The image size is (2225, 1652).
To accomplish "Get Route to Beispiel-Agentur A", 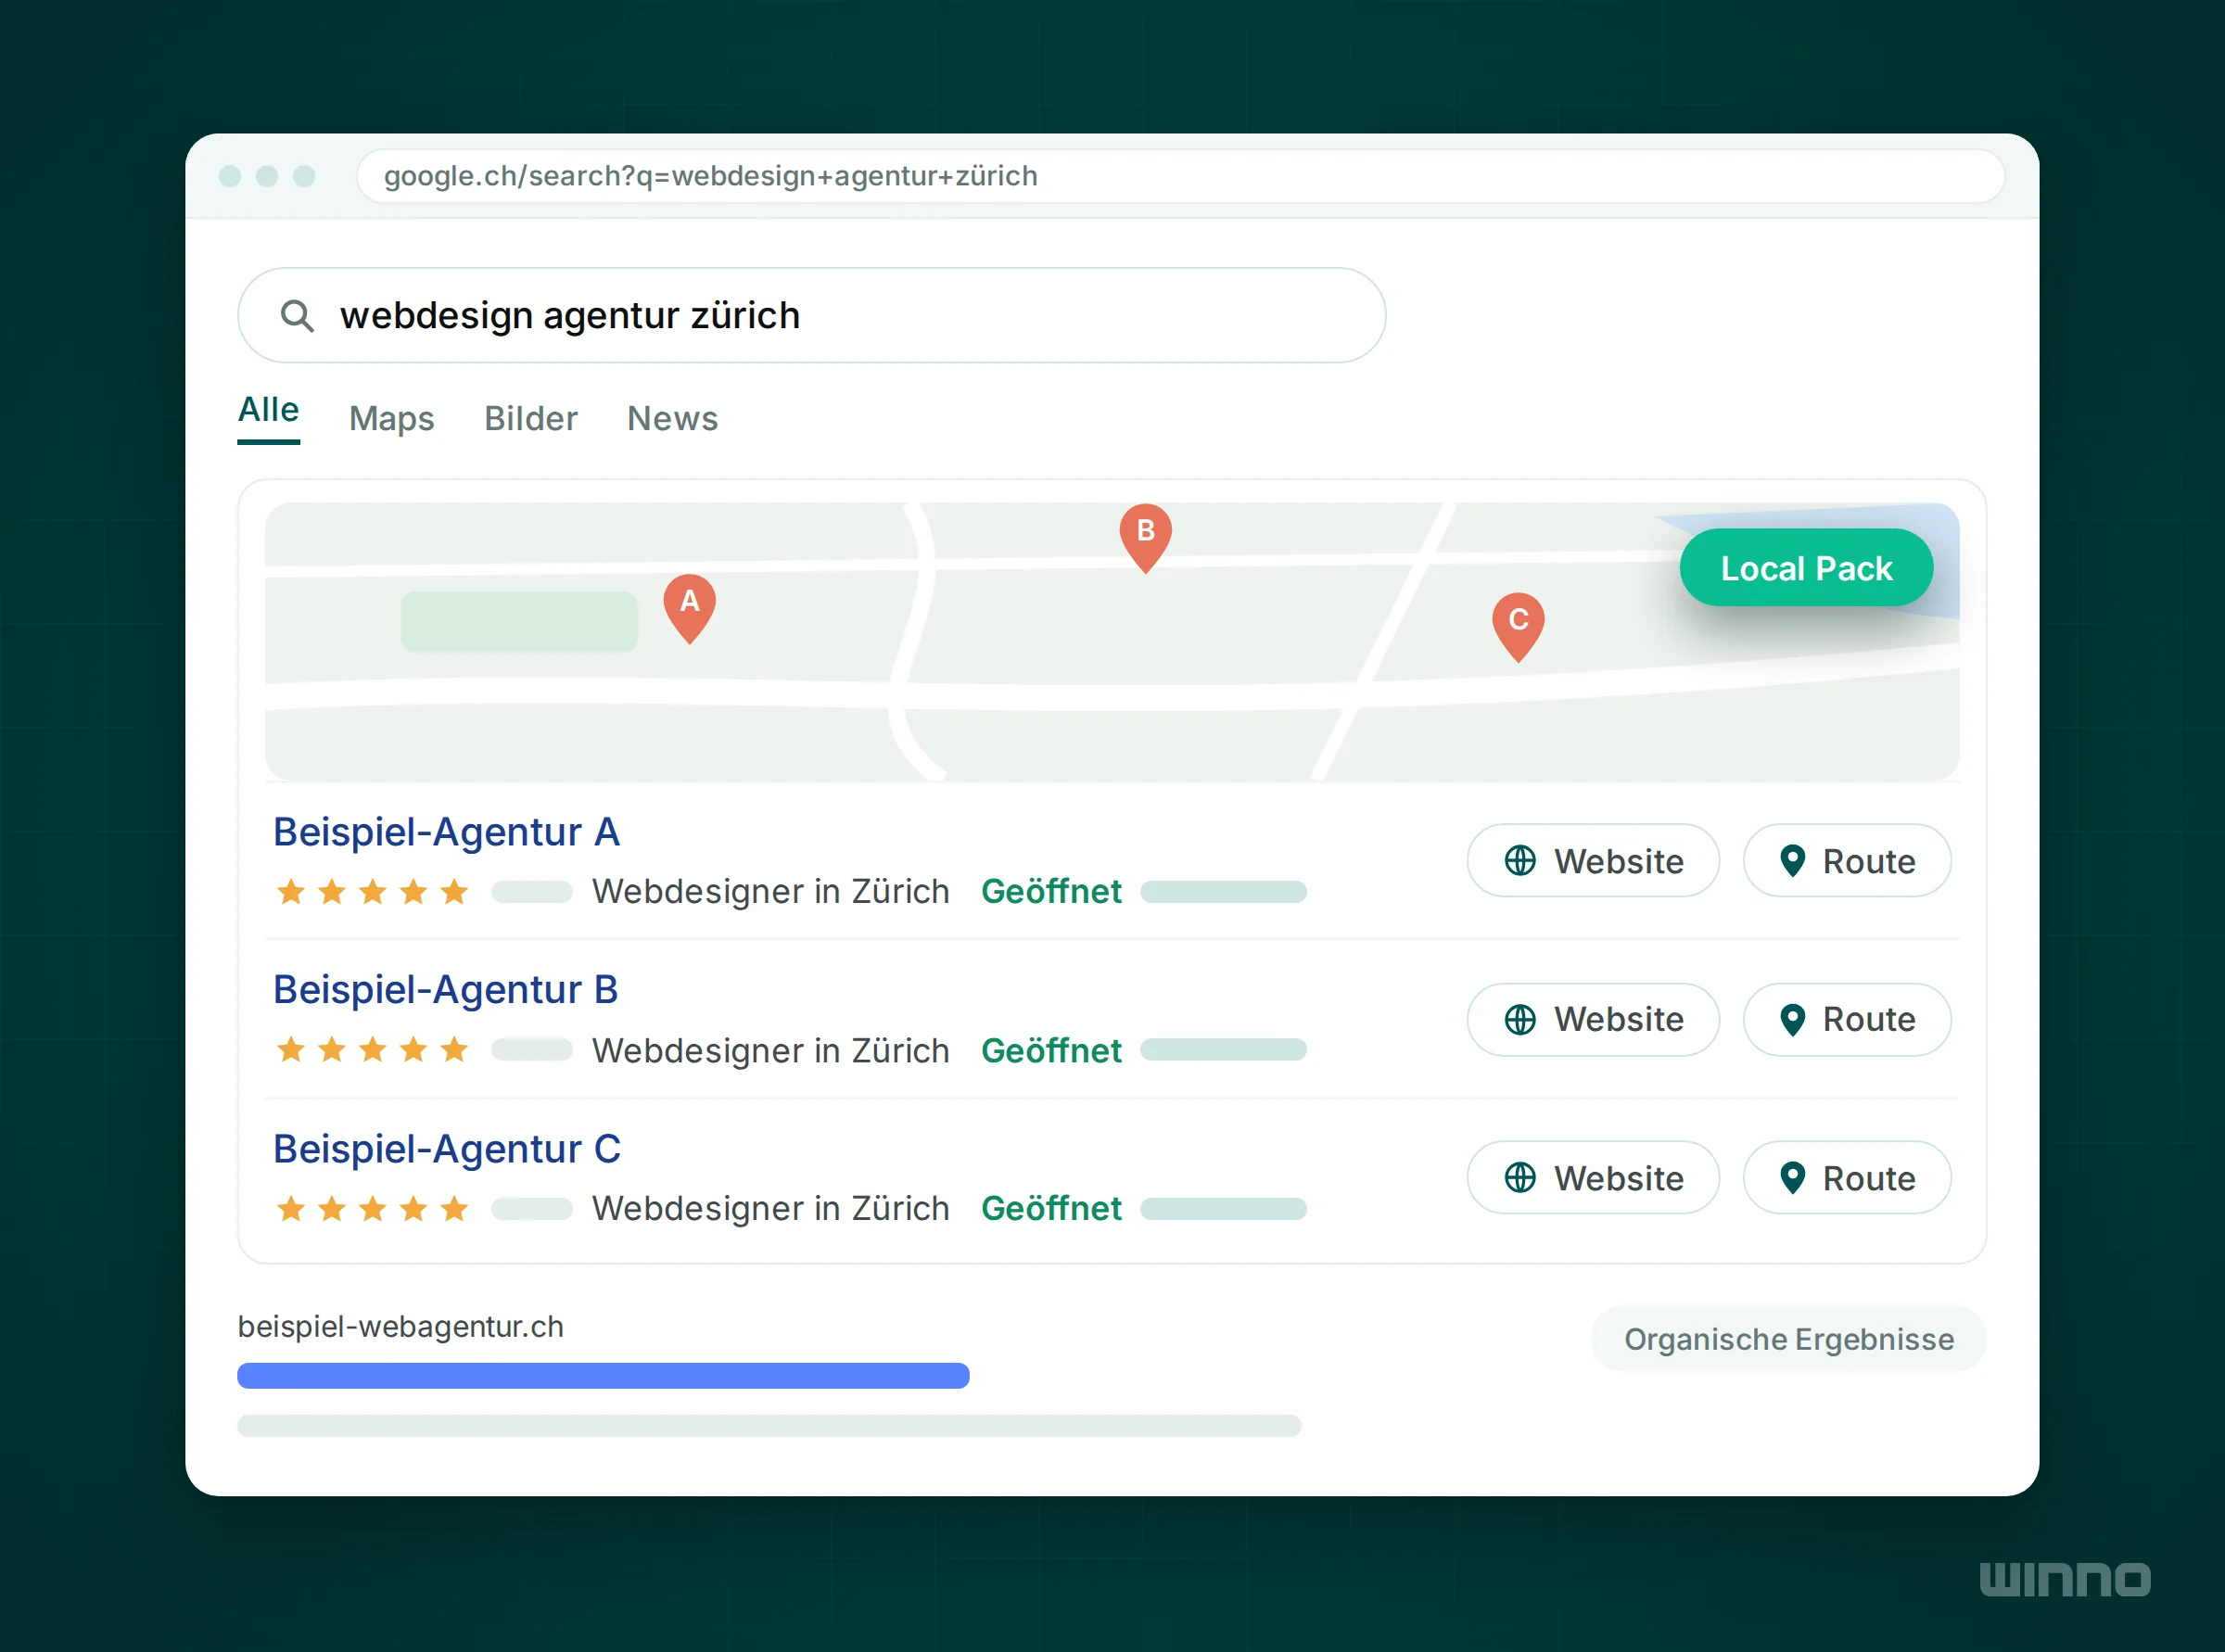I will [x=1847, y=861].
